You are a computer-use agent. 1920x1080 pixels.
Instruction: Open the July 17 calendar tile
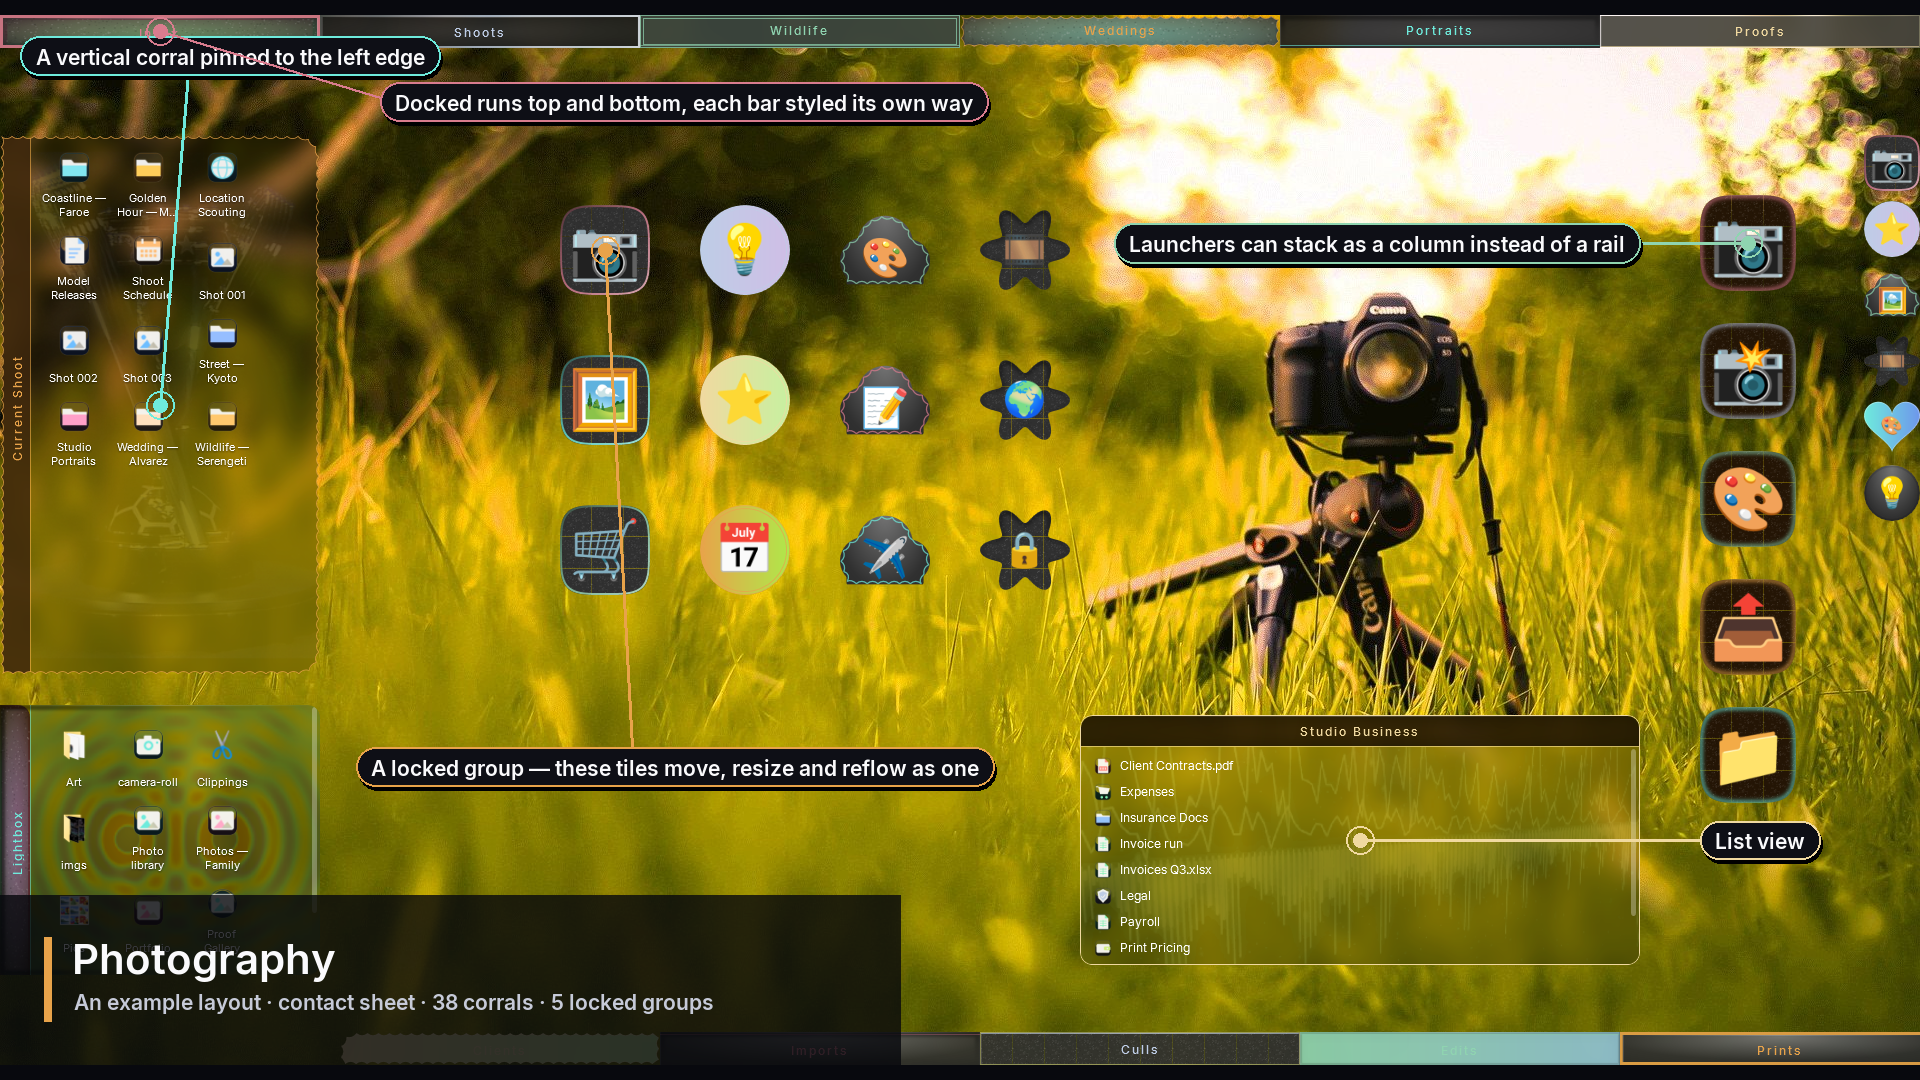click(745, 550)
